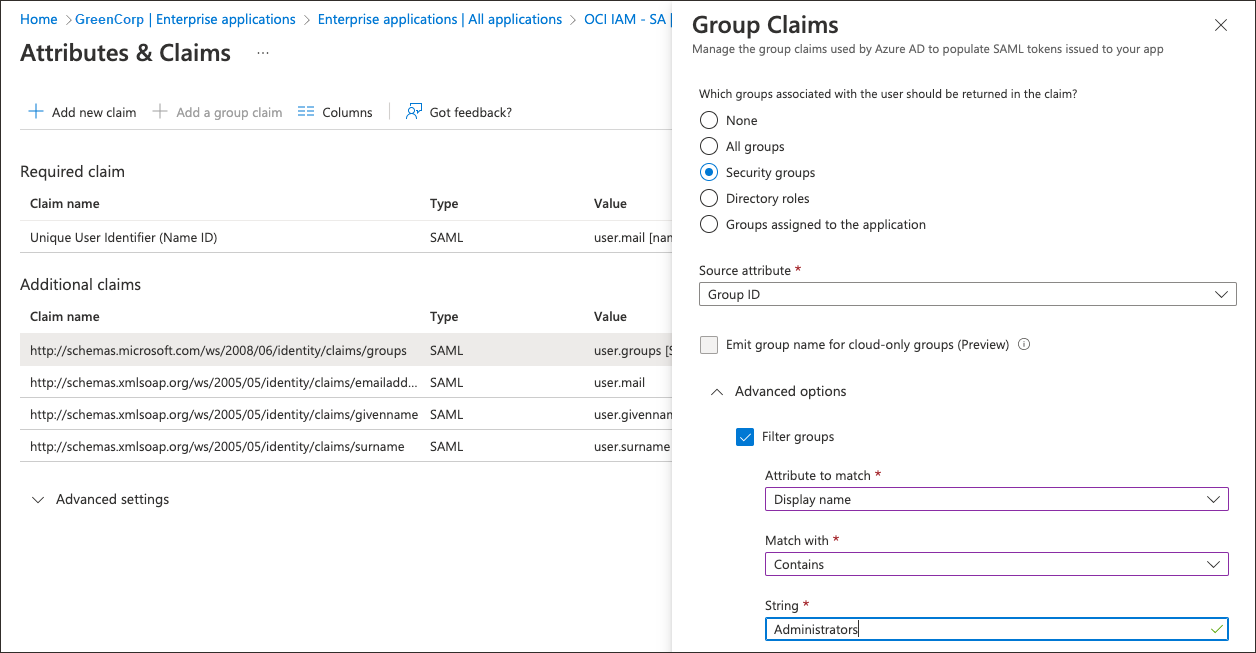Select the Directory roles radio option
This screenshot has width=1256, height=653.
pyautogui.click(x=709, y=198)
